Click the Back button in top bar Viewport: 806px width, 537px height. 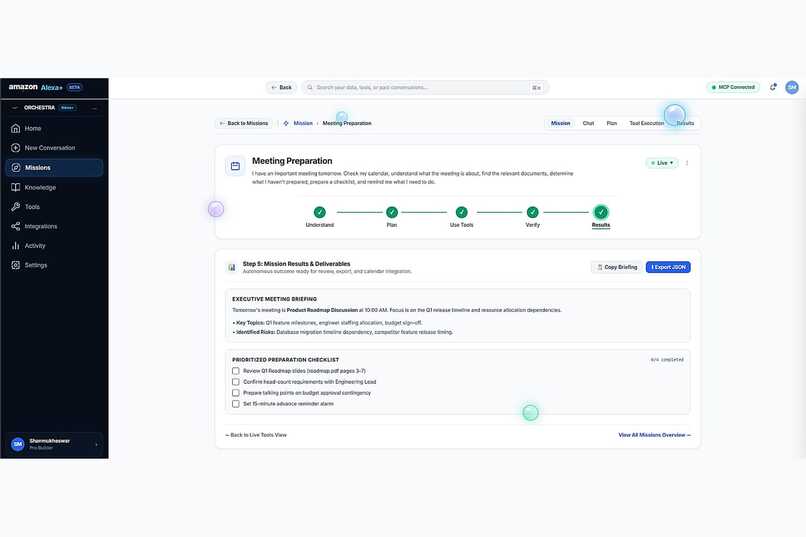pos(281,87)
